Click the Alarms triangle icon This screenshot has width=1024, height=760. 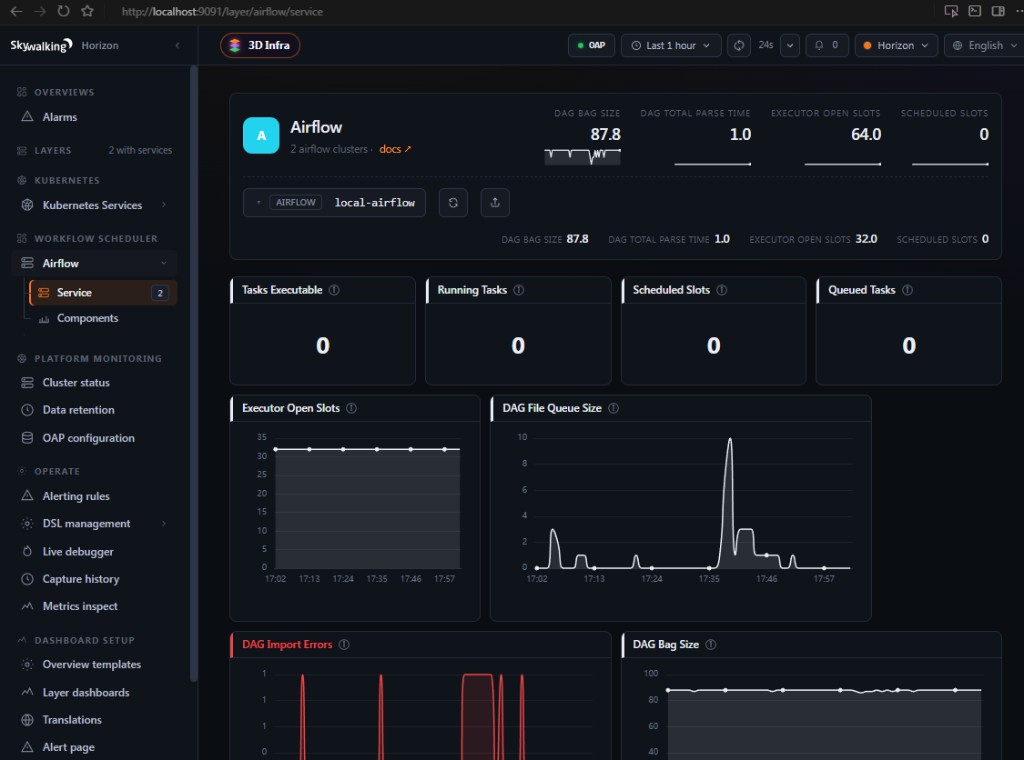27,116
